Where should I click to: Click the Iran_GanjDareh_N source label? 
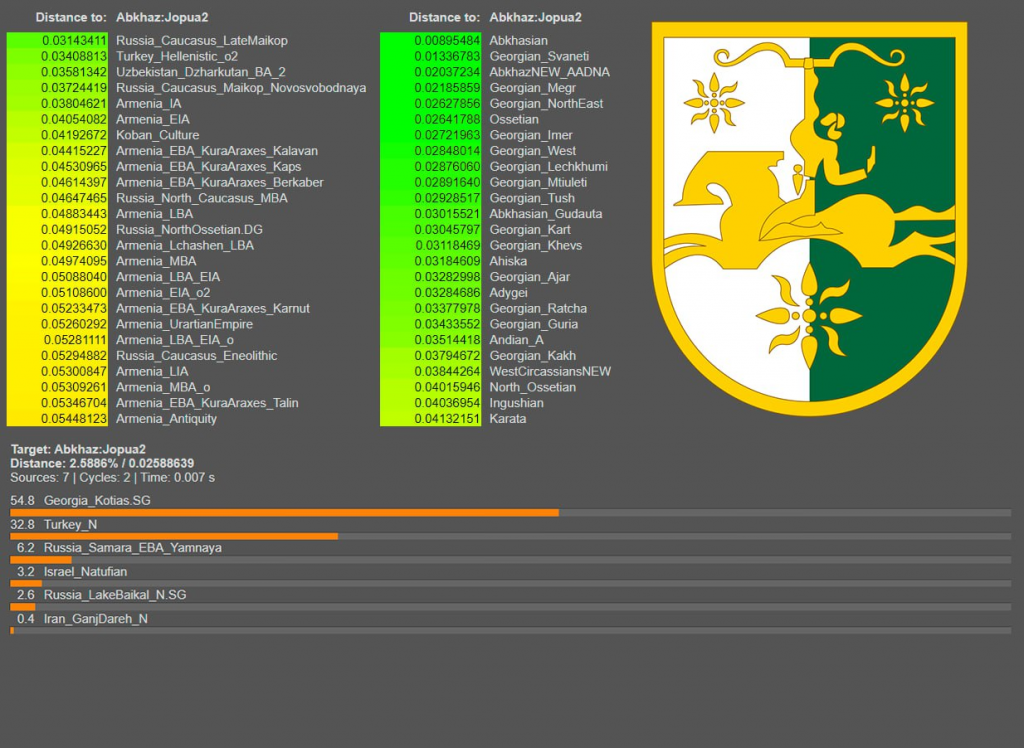tap(95, 619)
